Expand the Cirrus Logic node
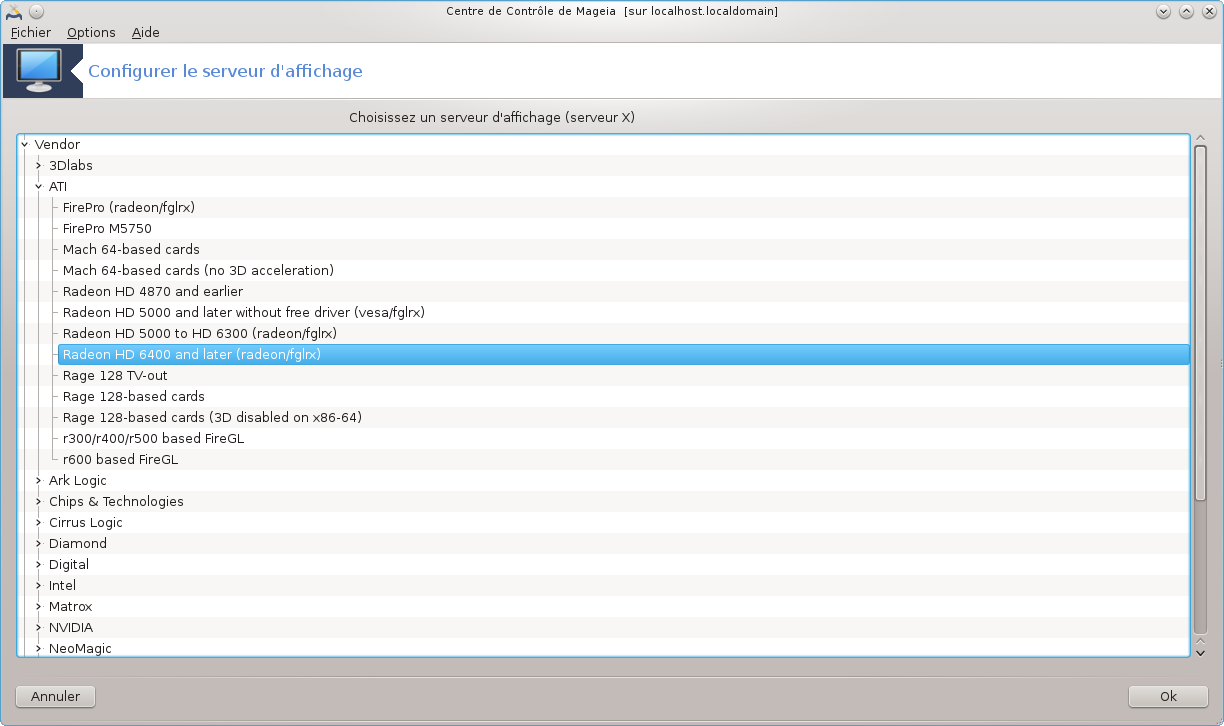Viewport: 1224px width, 726px height. (x=38, y=523)
